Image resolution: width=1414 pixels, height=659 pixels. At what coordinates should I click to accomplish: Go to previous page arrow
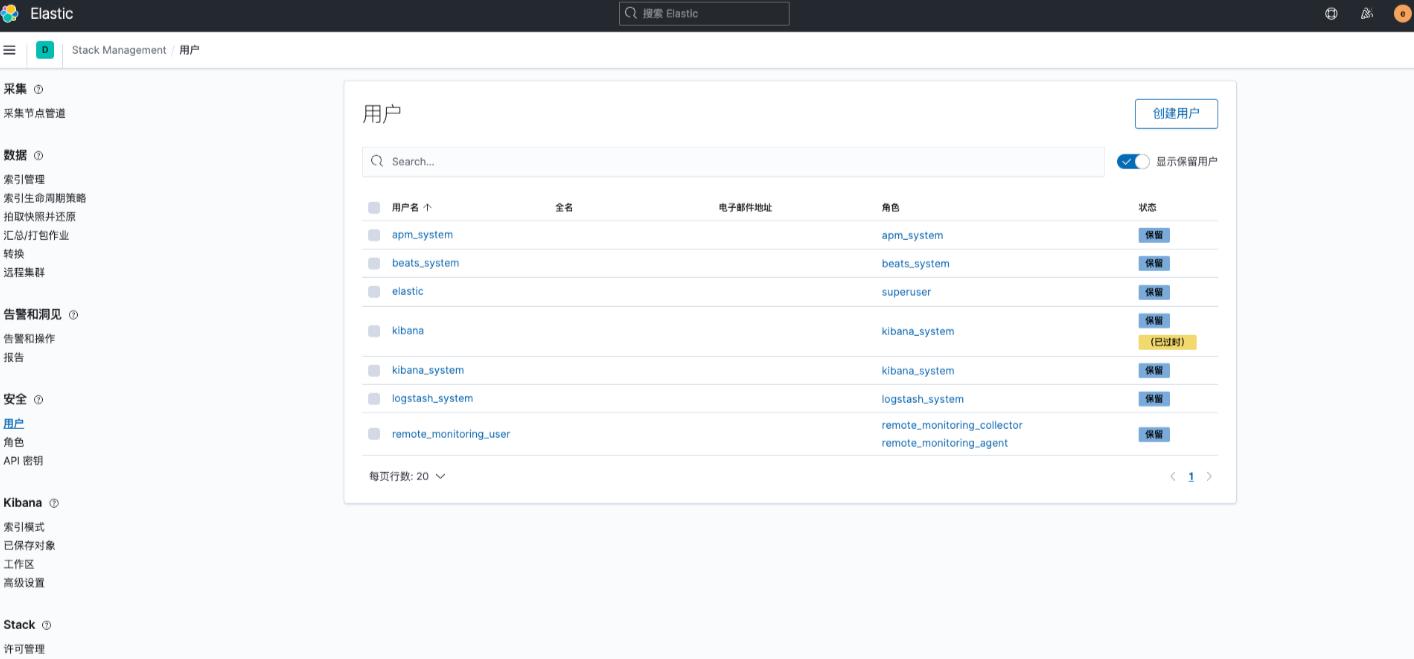point(1173,477)
